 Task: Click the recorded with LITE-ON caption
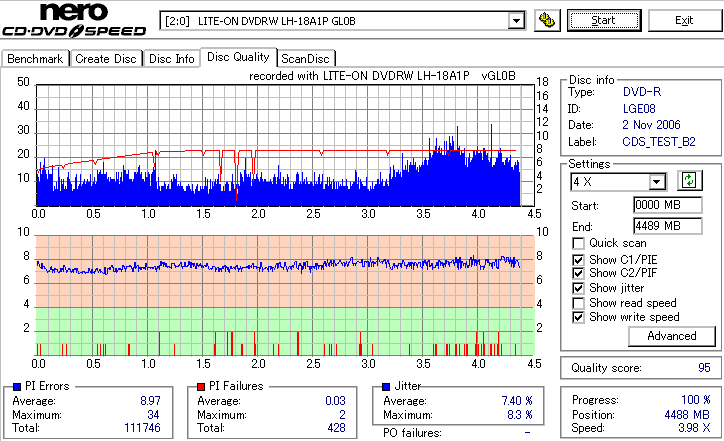[x=382, y=76]
